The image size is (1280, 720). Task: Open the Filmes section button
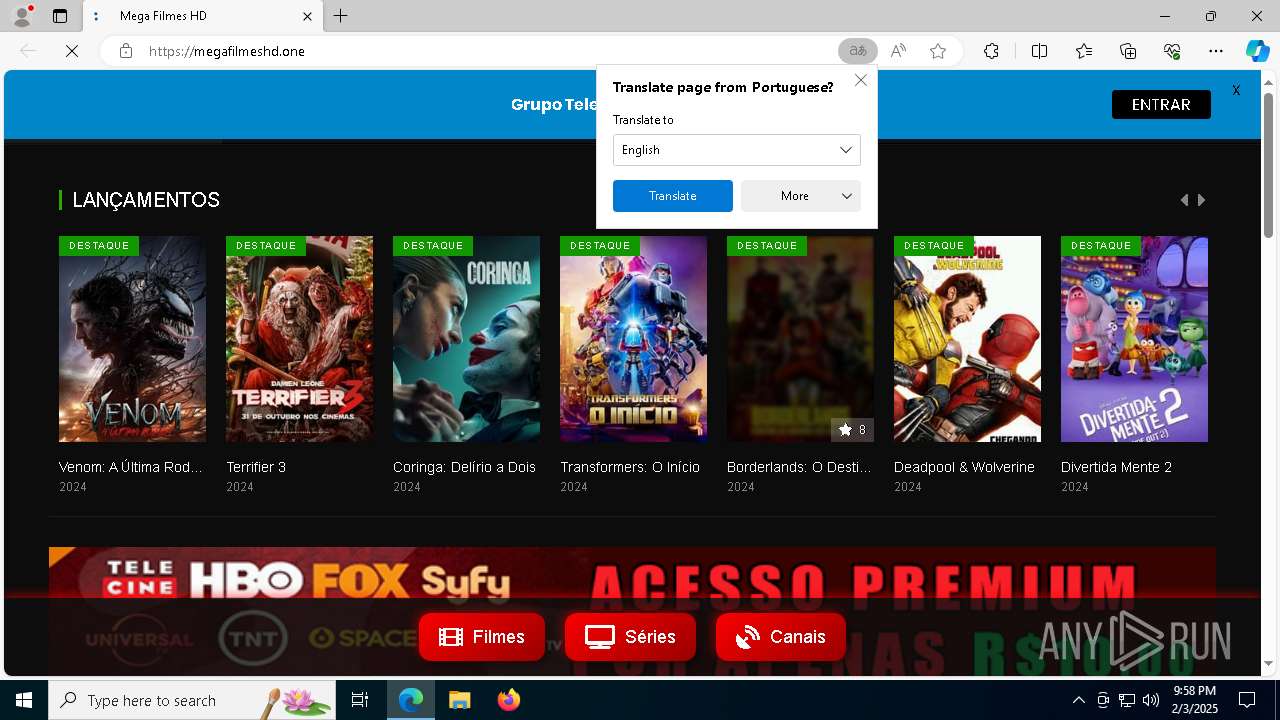tap(482, 637)
